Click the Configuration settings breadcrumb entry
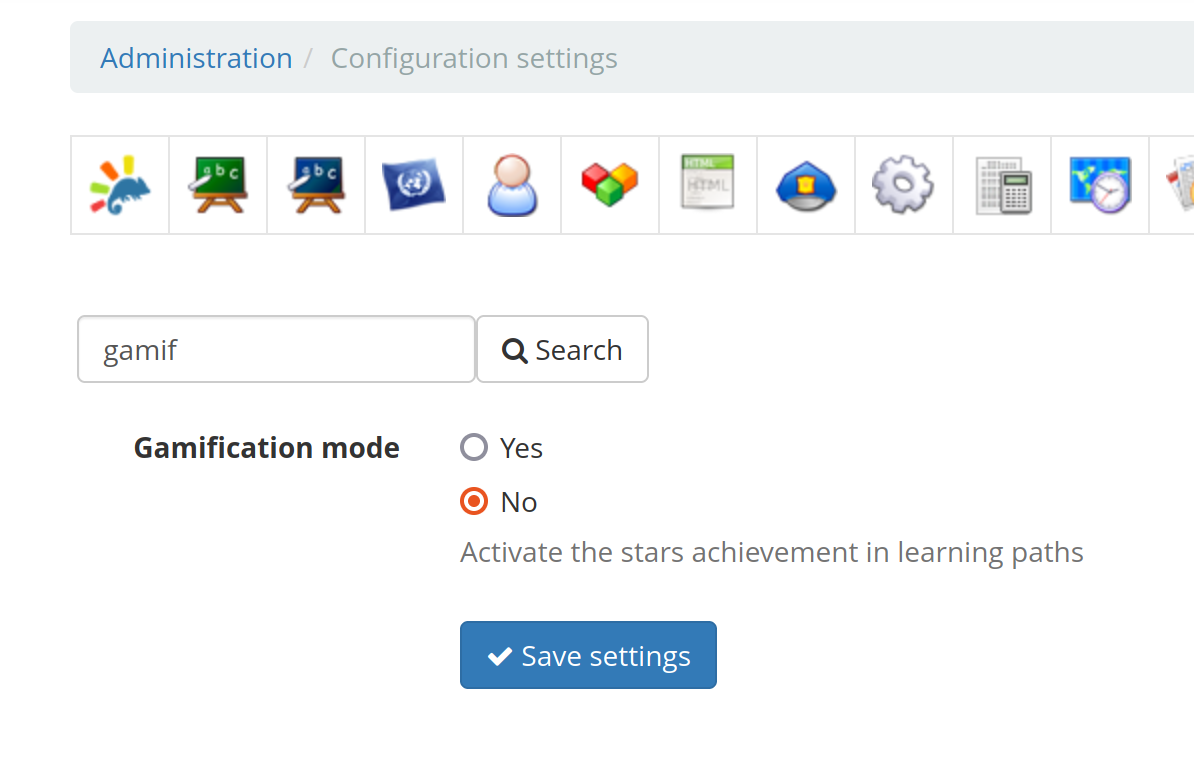This screenshot has height=776, width=1194. tap(474, 58)
